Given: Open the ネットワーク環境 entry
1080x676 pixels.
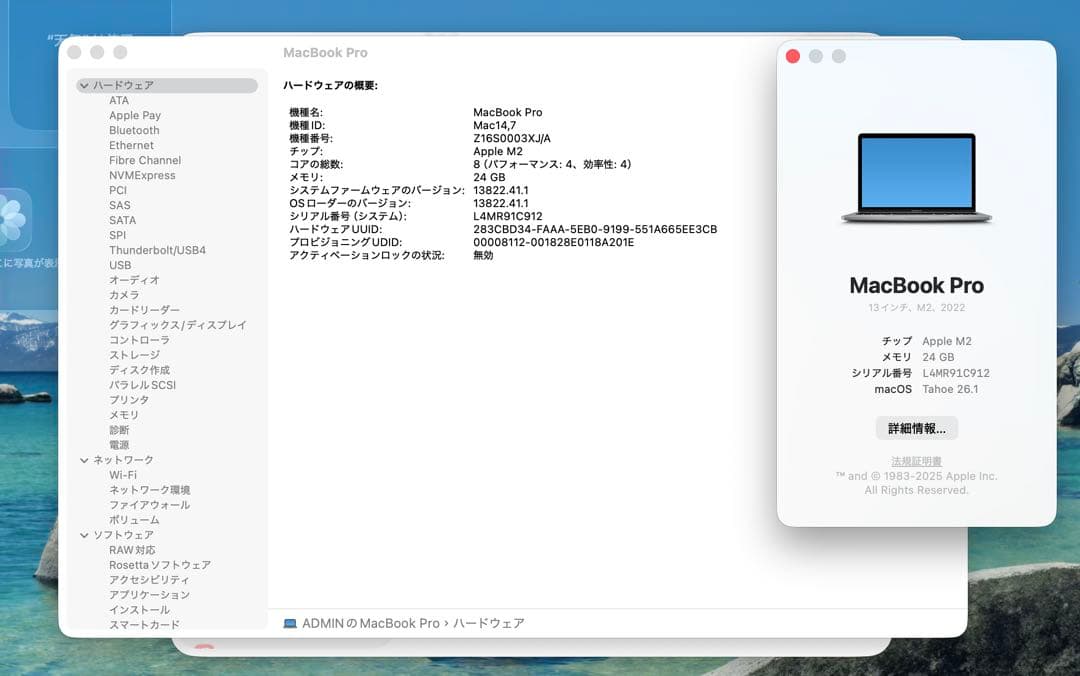Looking at the screenshot, I should (x=149, y=490).
